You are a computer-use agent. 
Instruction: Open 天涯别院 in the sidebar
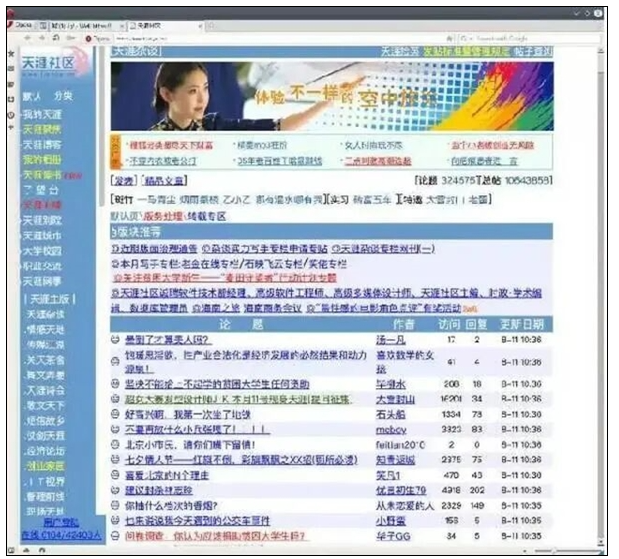[x=42, y=220]
